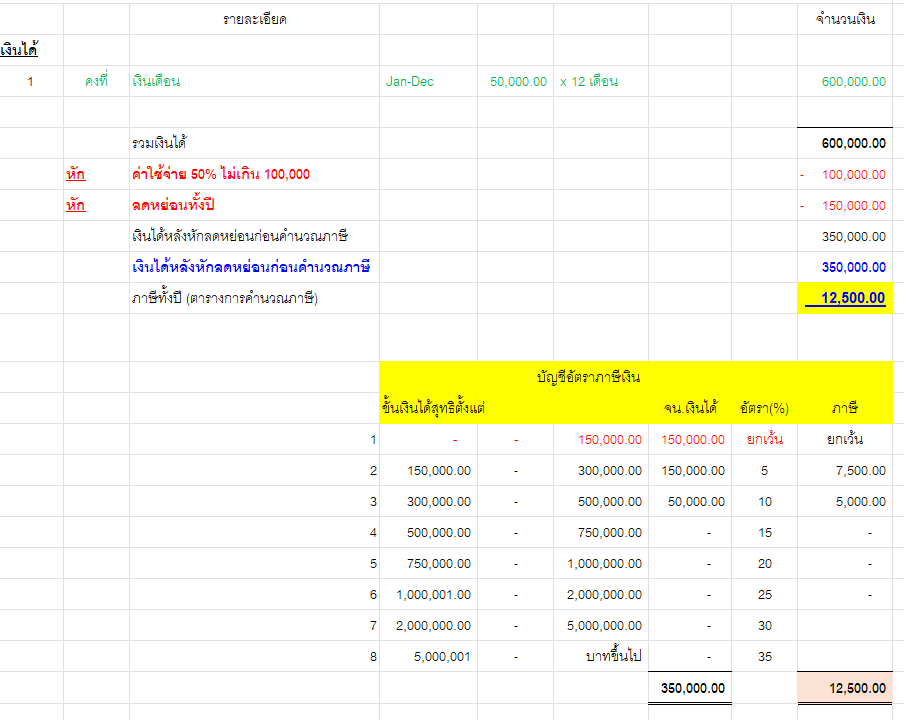This screenshot has height=720, width=904.
Task: Click the blue "เงินได้หลังหักลดหย่อนก่อนคำนวณภาษี" label
Action: pyautogui.click(x=251, y=268)
